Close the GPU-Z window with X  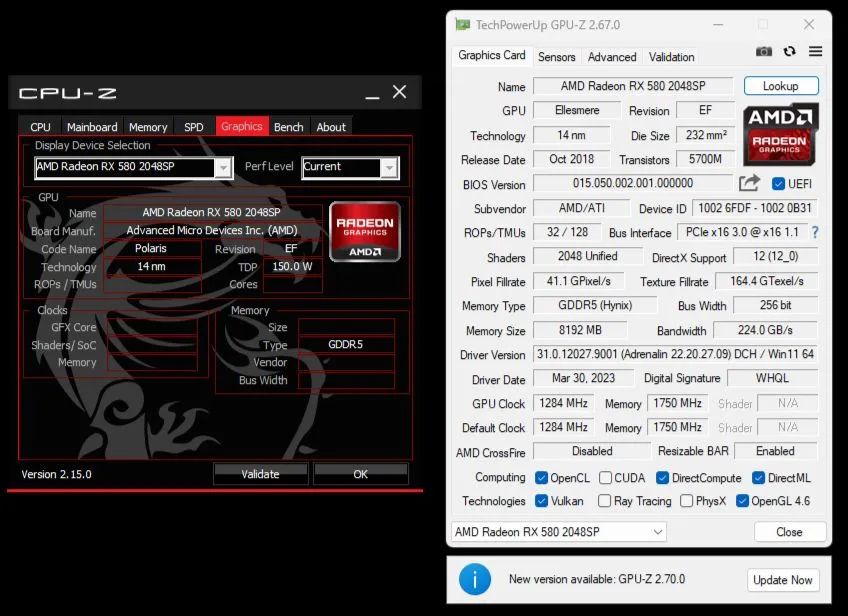tap(809, 24)
